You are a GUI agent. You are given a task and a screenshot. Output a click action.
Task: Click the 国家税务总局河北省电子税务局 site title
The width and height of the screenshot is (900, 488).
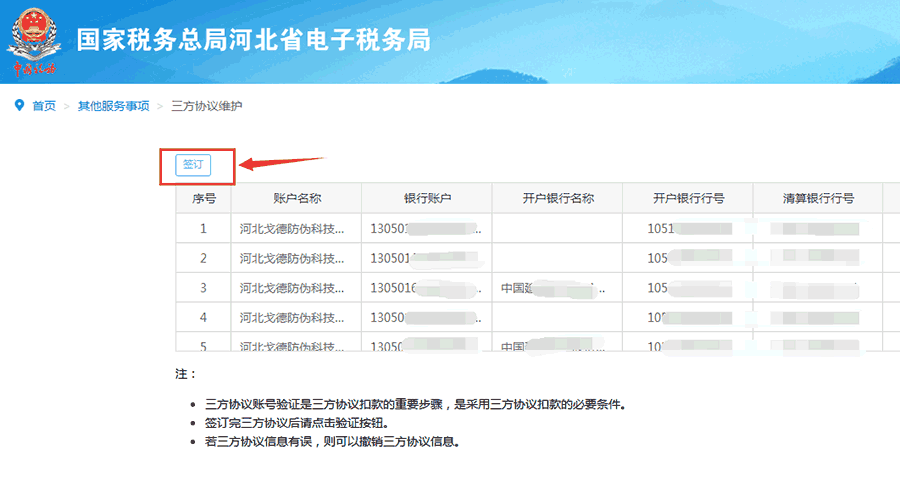pos(253,40)
